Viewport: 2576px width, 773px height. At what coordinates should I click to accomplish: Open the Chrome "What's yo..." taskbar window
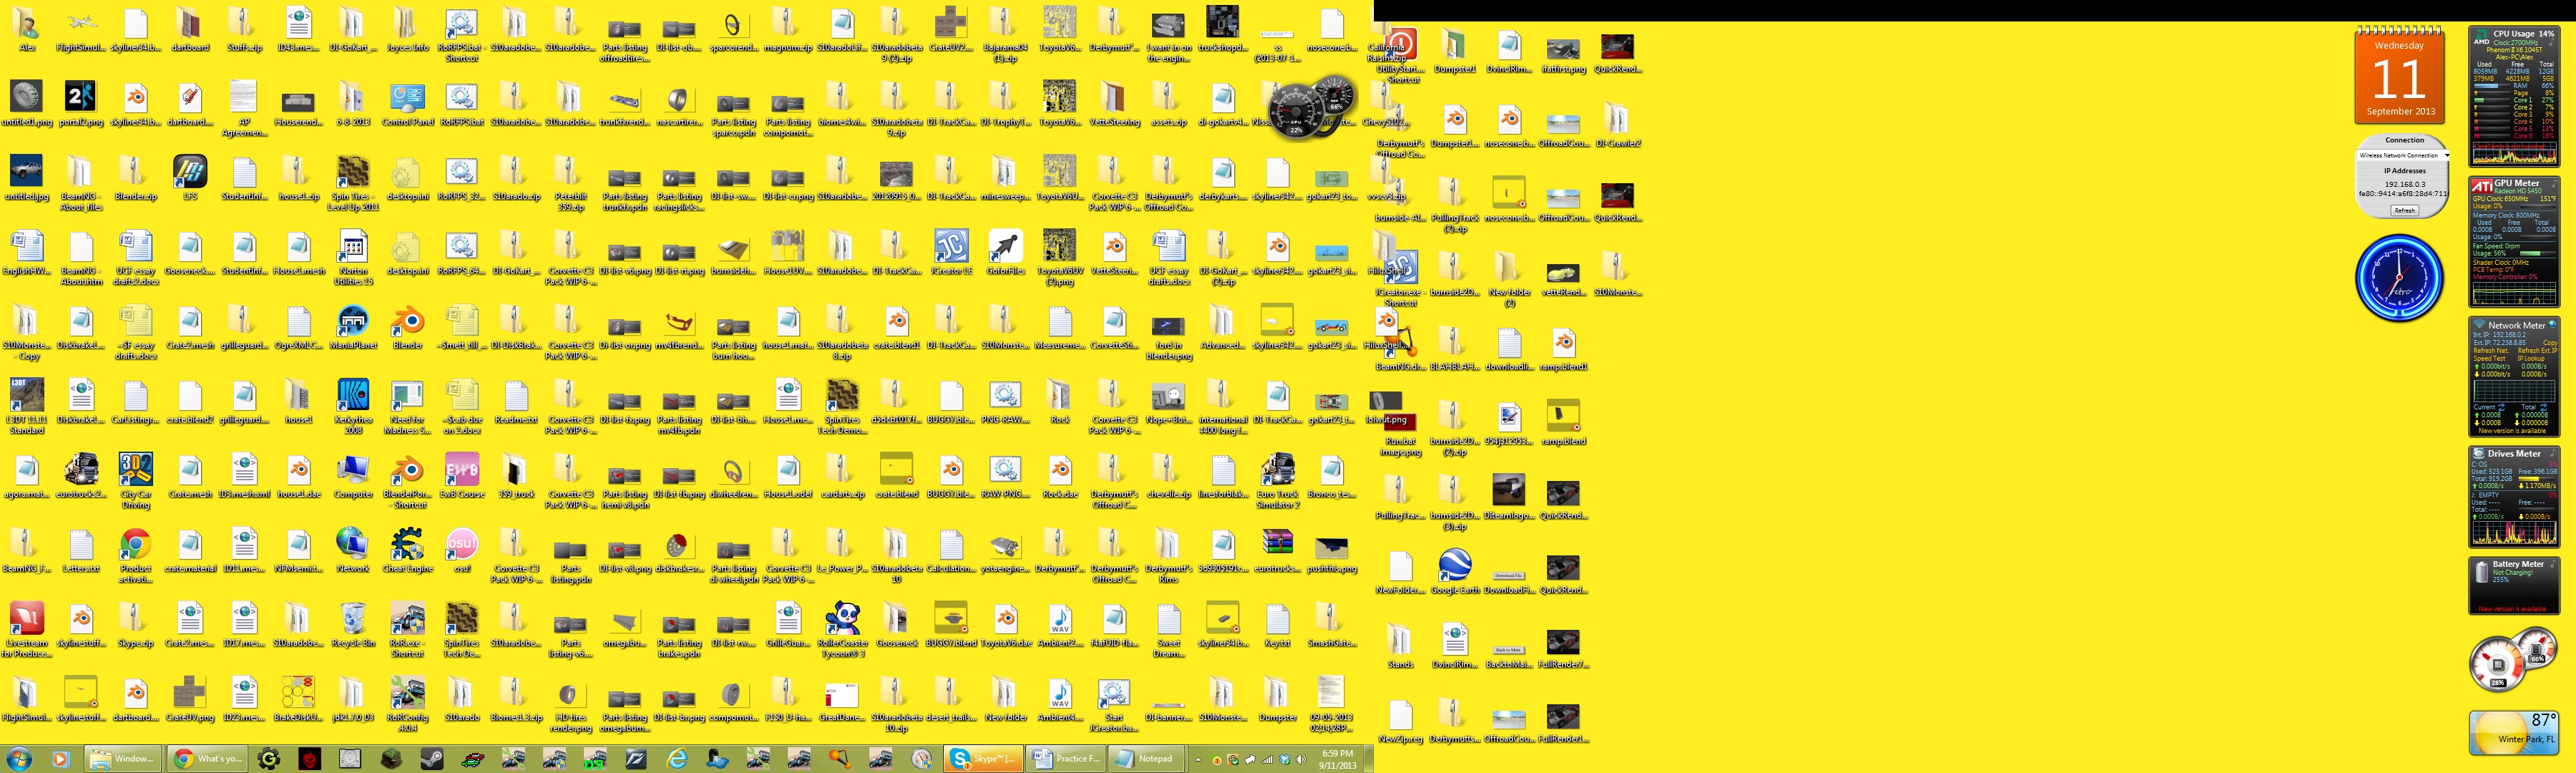pyautogui.click(x=208, y=759)
